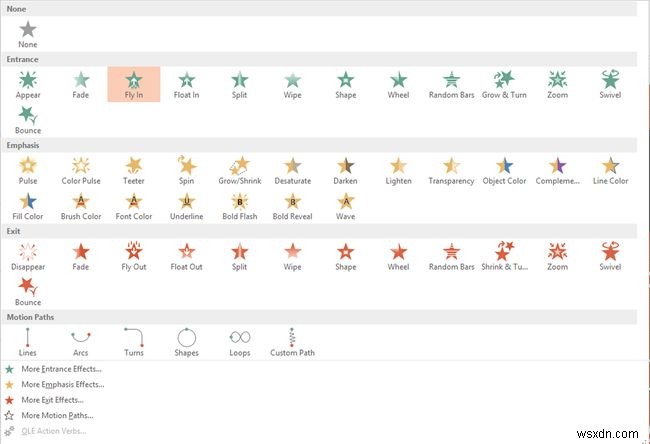650x444 pixels.
Task: Choose the Wipe exit animation
Action: click(293, 257)
